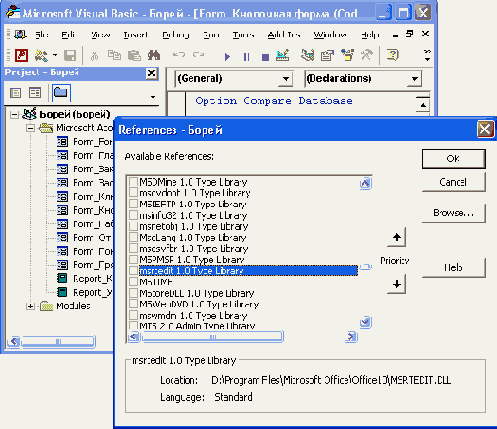Click the View Microsoft Access toolbar icon
Image resolution: width=497 pixels, height=429 pixels.
coord(22,55)
